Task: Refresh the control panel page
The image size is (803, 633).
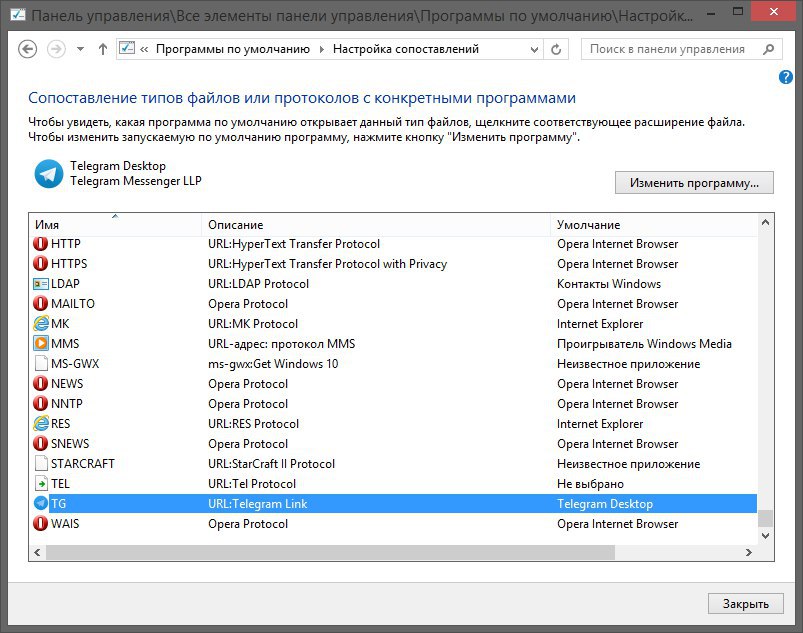Action: tap(556, 49)
